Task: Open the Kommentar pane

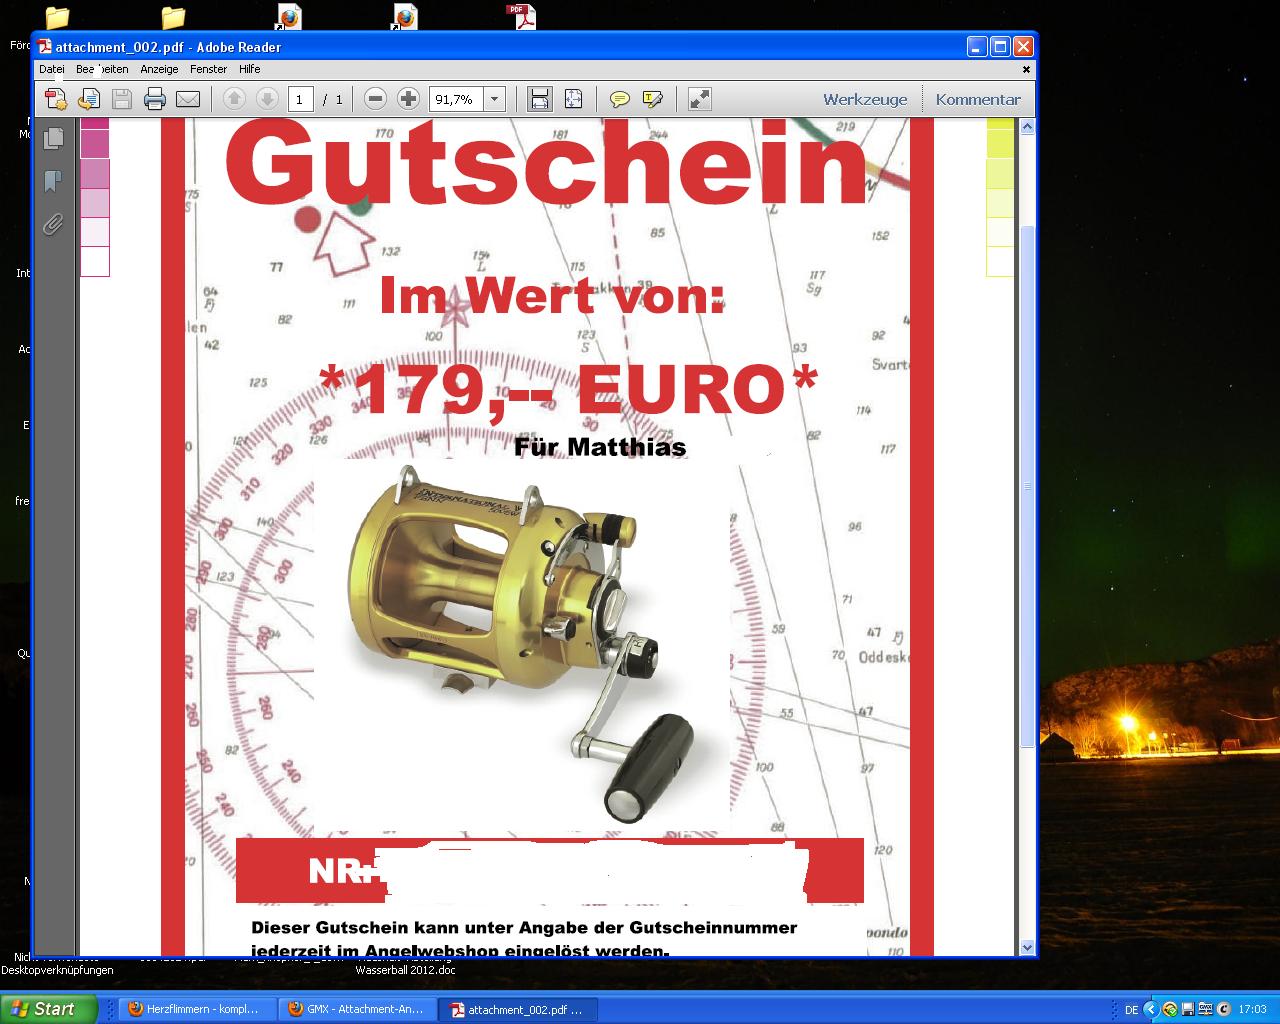Action: [x=978, y=99]
